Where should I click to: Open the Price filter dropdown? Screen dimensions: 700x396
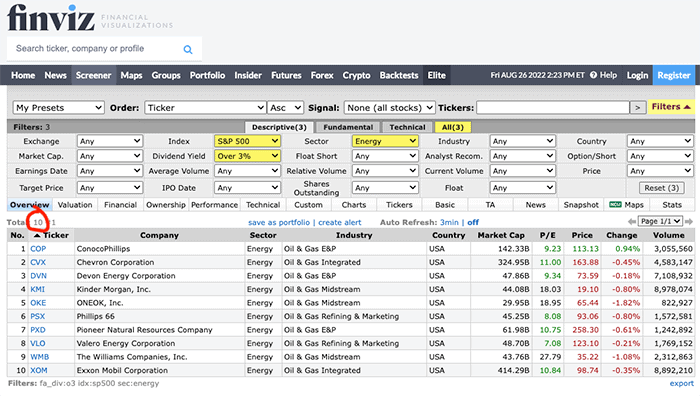pyautogui.click(x=660, y=171)
